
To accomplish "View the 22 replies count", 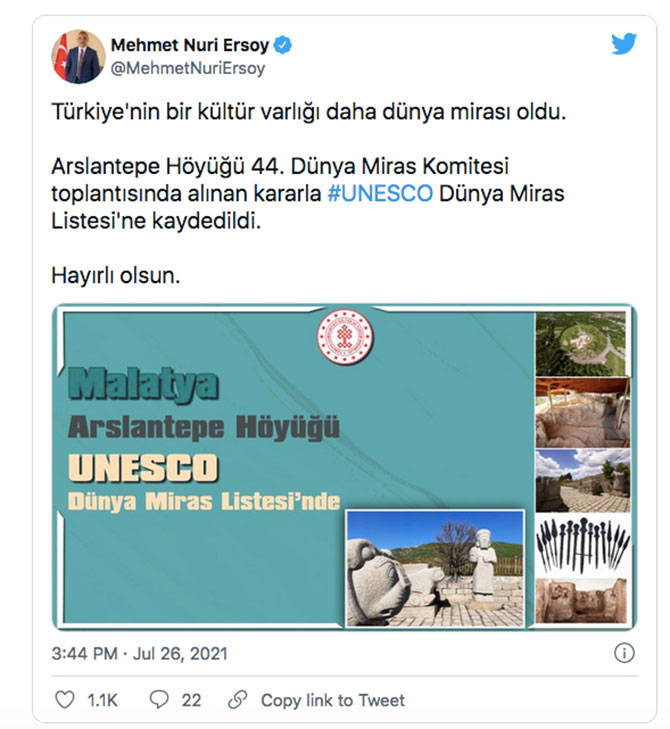I will (x=191, y=700).
